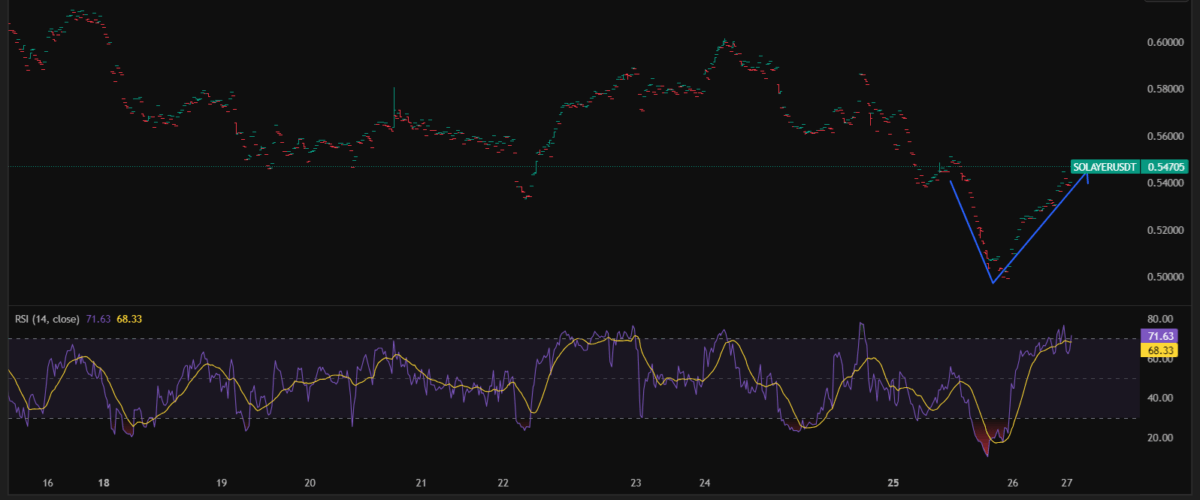
Task: Click the 0.50000 price axis label
Action: pyautogui.click(x=1162, y=277)
